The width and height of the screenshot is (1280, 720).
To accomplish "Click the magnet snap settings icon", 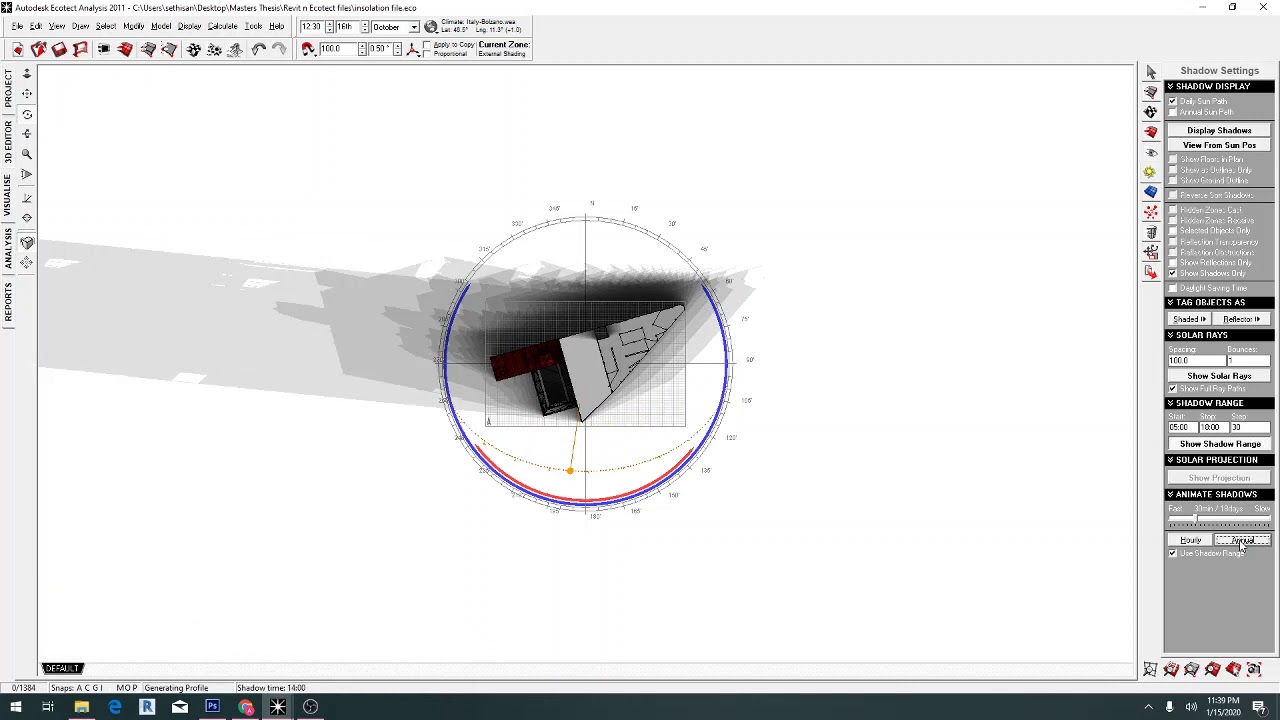I will 308,49.
